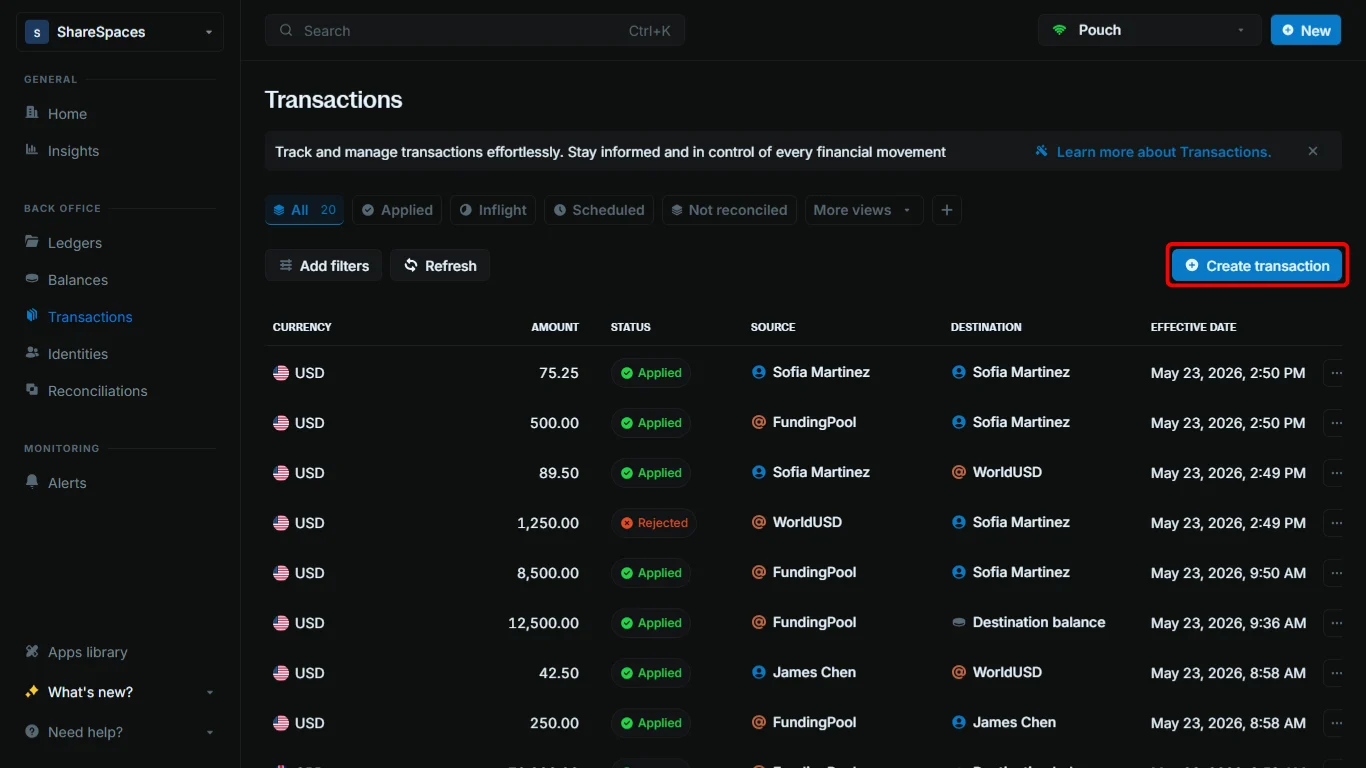Open the More views dropdown
Screen dimensions: 1366x768
[864, 210]
